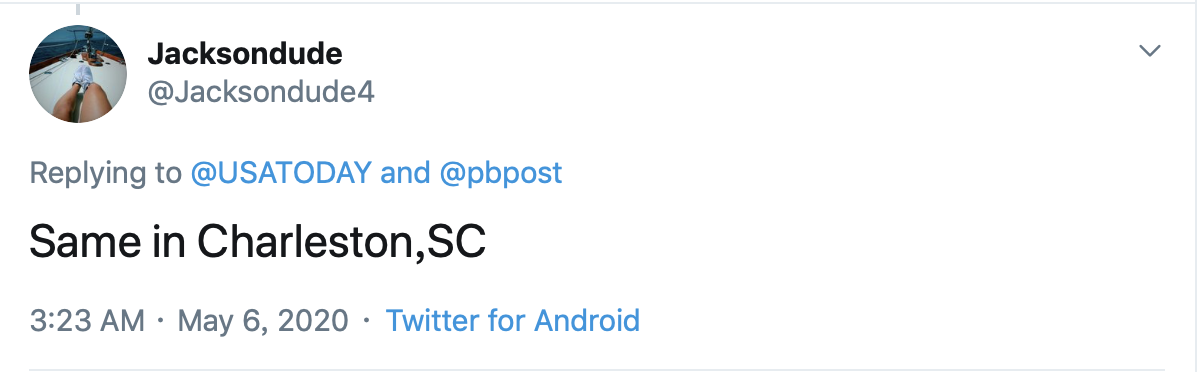Click the Twitter for Android source link
Viewport: 1200px width, 372px height.
(x=512, y=321)
